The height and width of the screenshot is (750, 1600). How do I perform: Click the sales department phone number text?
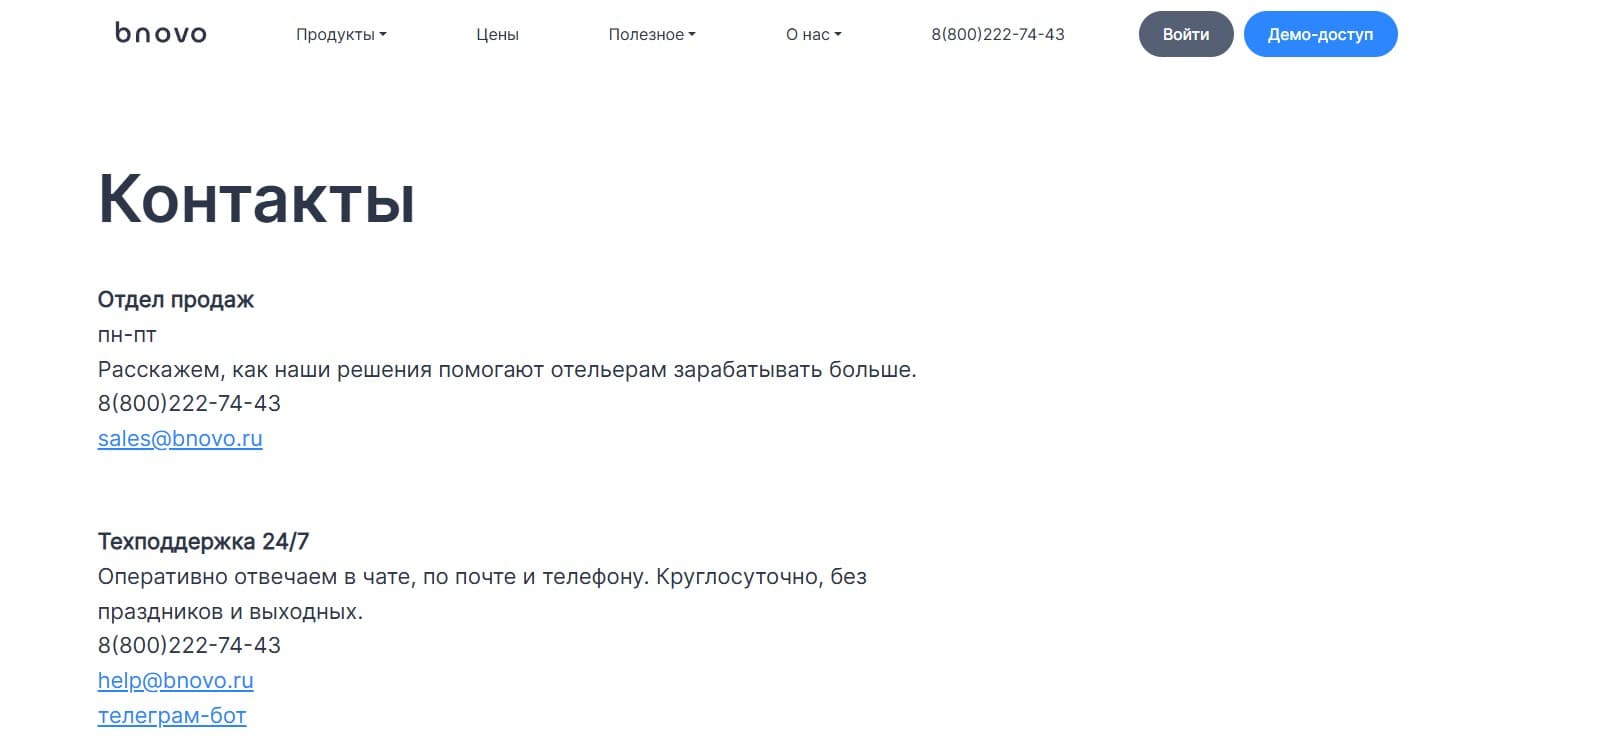point(189,403)
